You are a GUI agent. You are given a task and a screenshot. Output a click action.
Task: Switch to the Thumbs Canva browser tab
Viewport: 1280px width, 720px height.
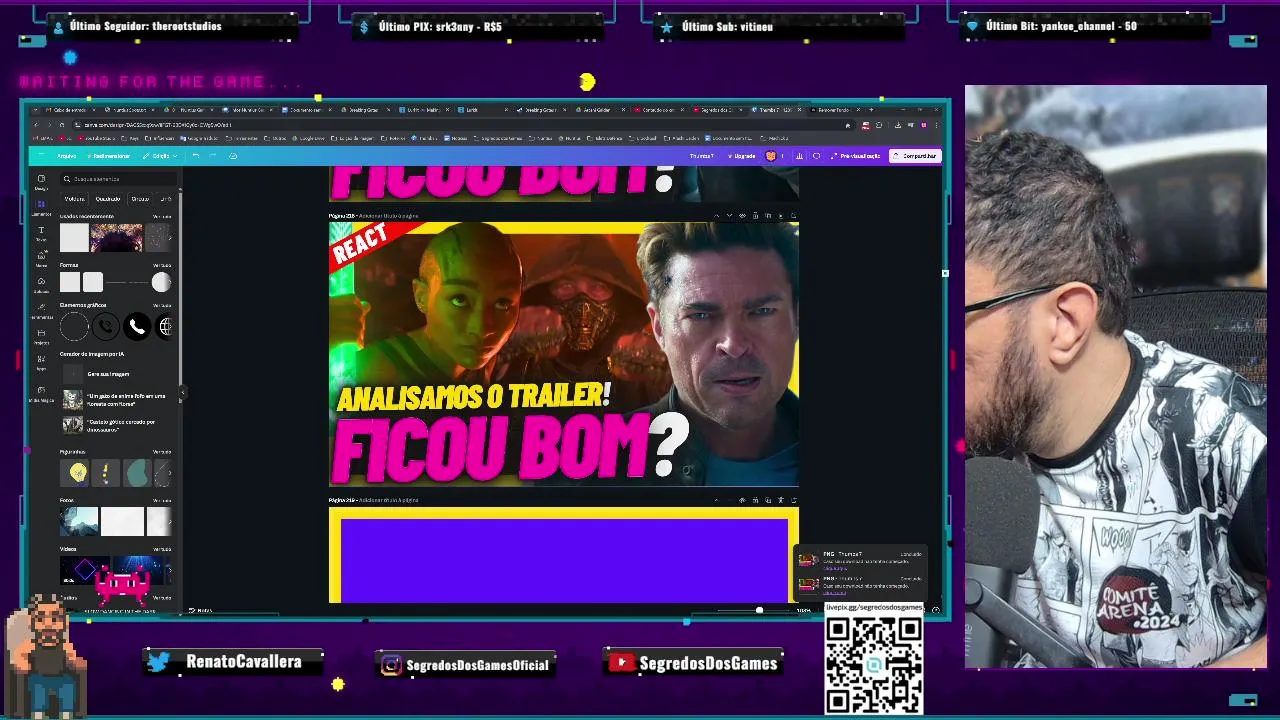click(x=776, y=110)
